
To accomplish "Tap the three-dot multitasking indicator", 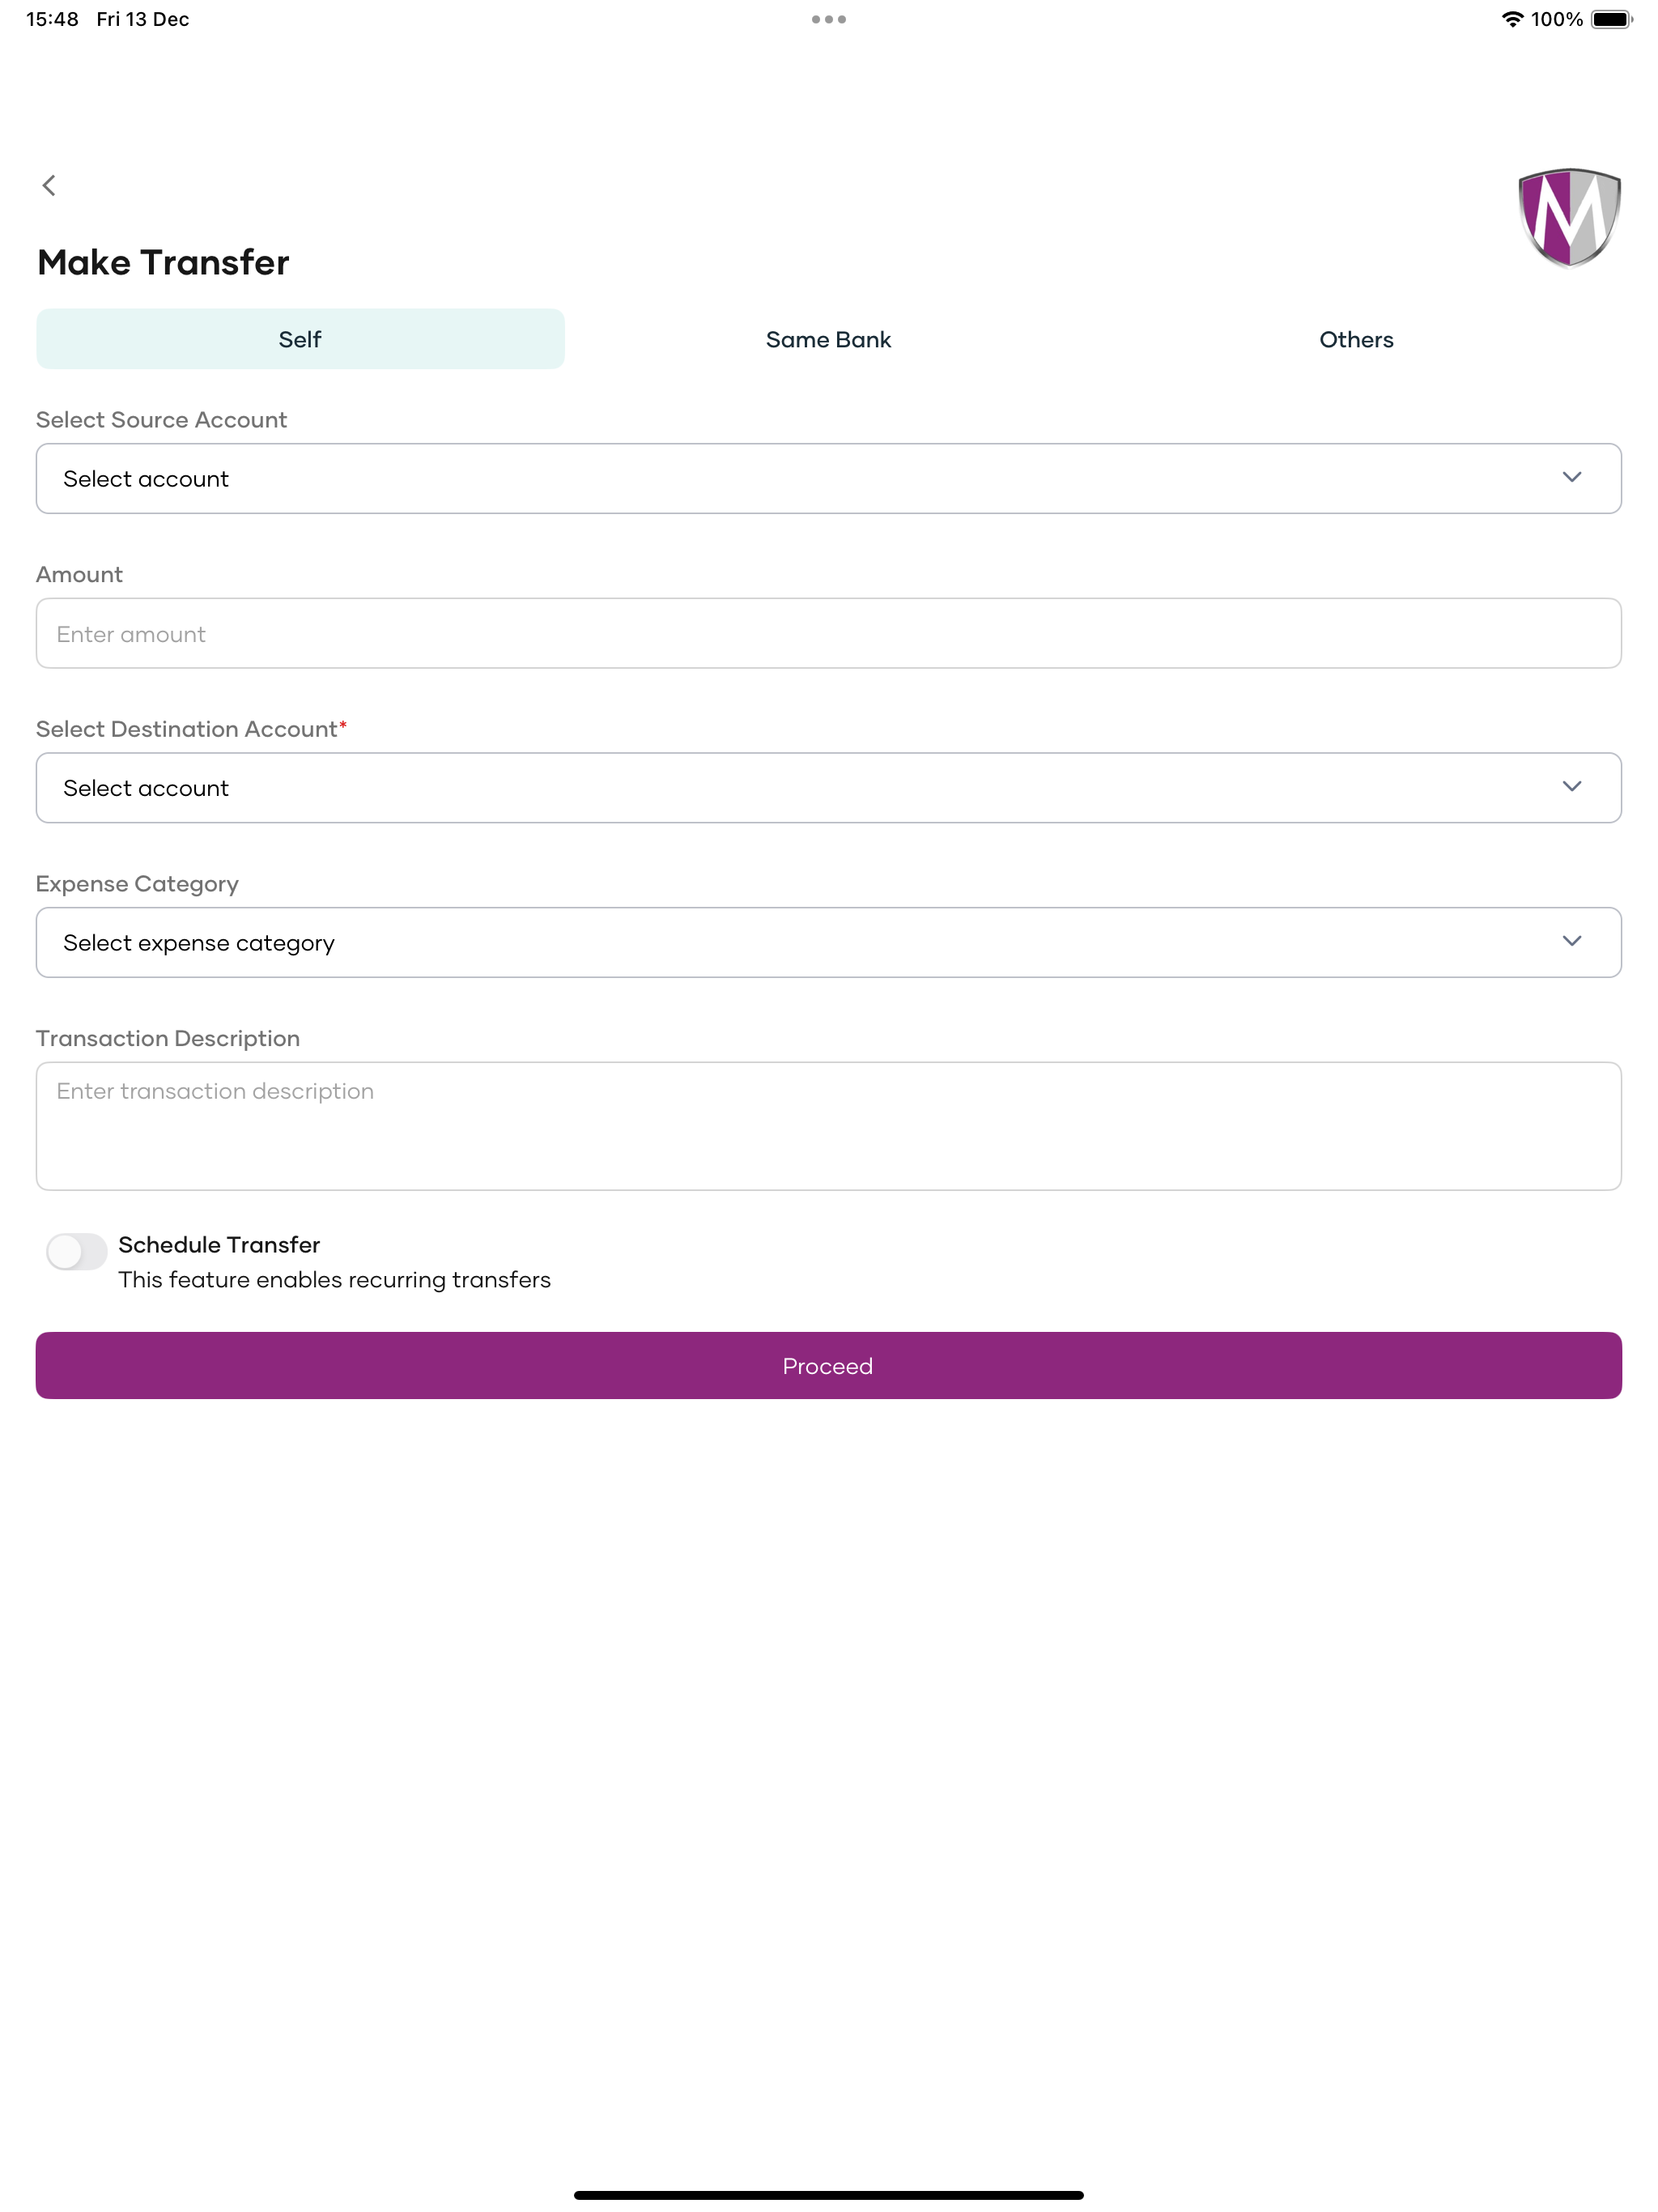I will [x=828, y=19].
